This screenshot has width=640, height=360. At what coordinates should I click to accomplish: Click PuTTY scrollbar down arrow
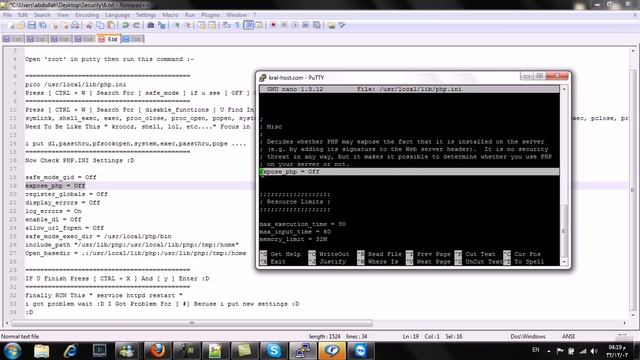tap(564, 262)
